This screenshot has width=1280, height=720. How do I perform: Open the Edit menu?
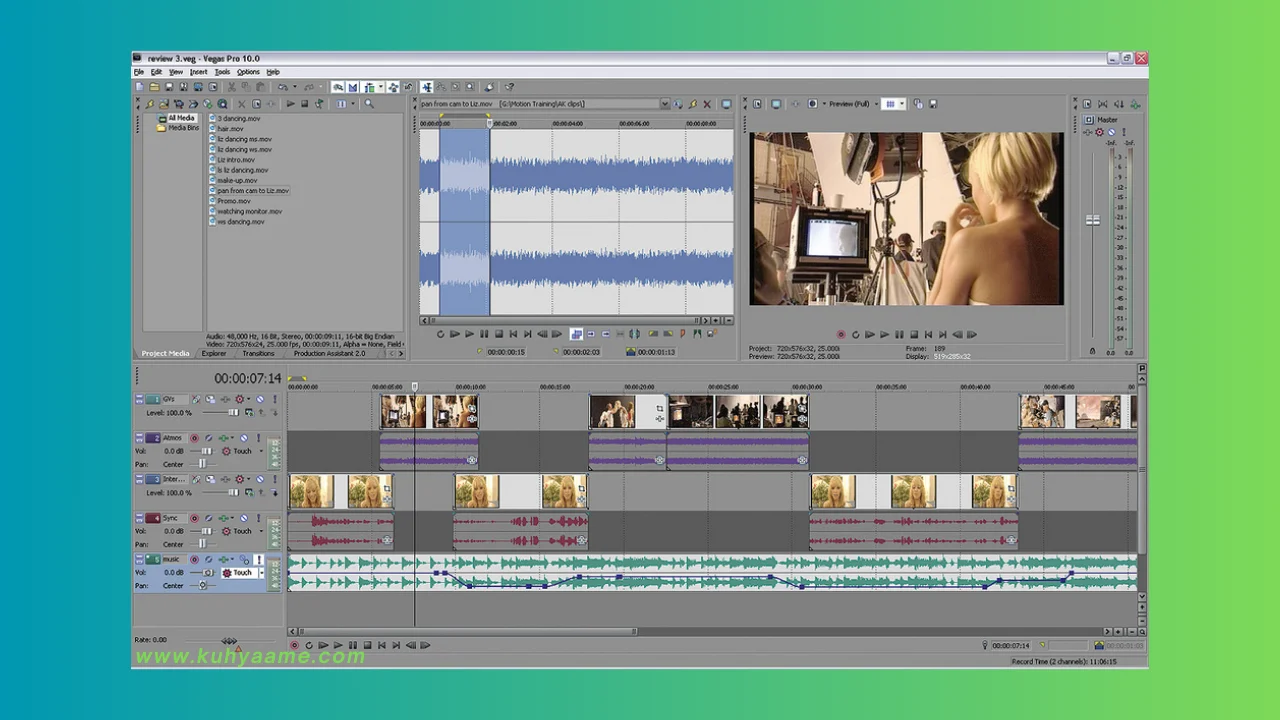click(157, 72)
